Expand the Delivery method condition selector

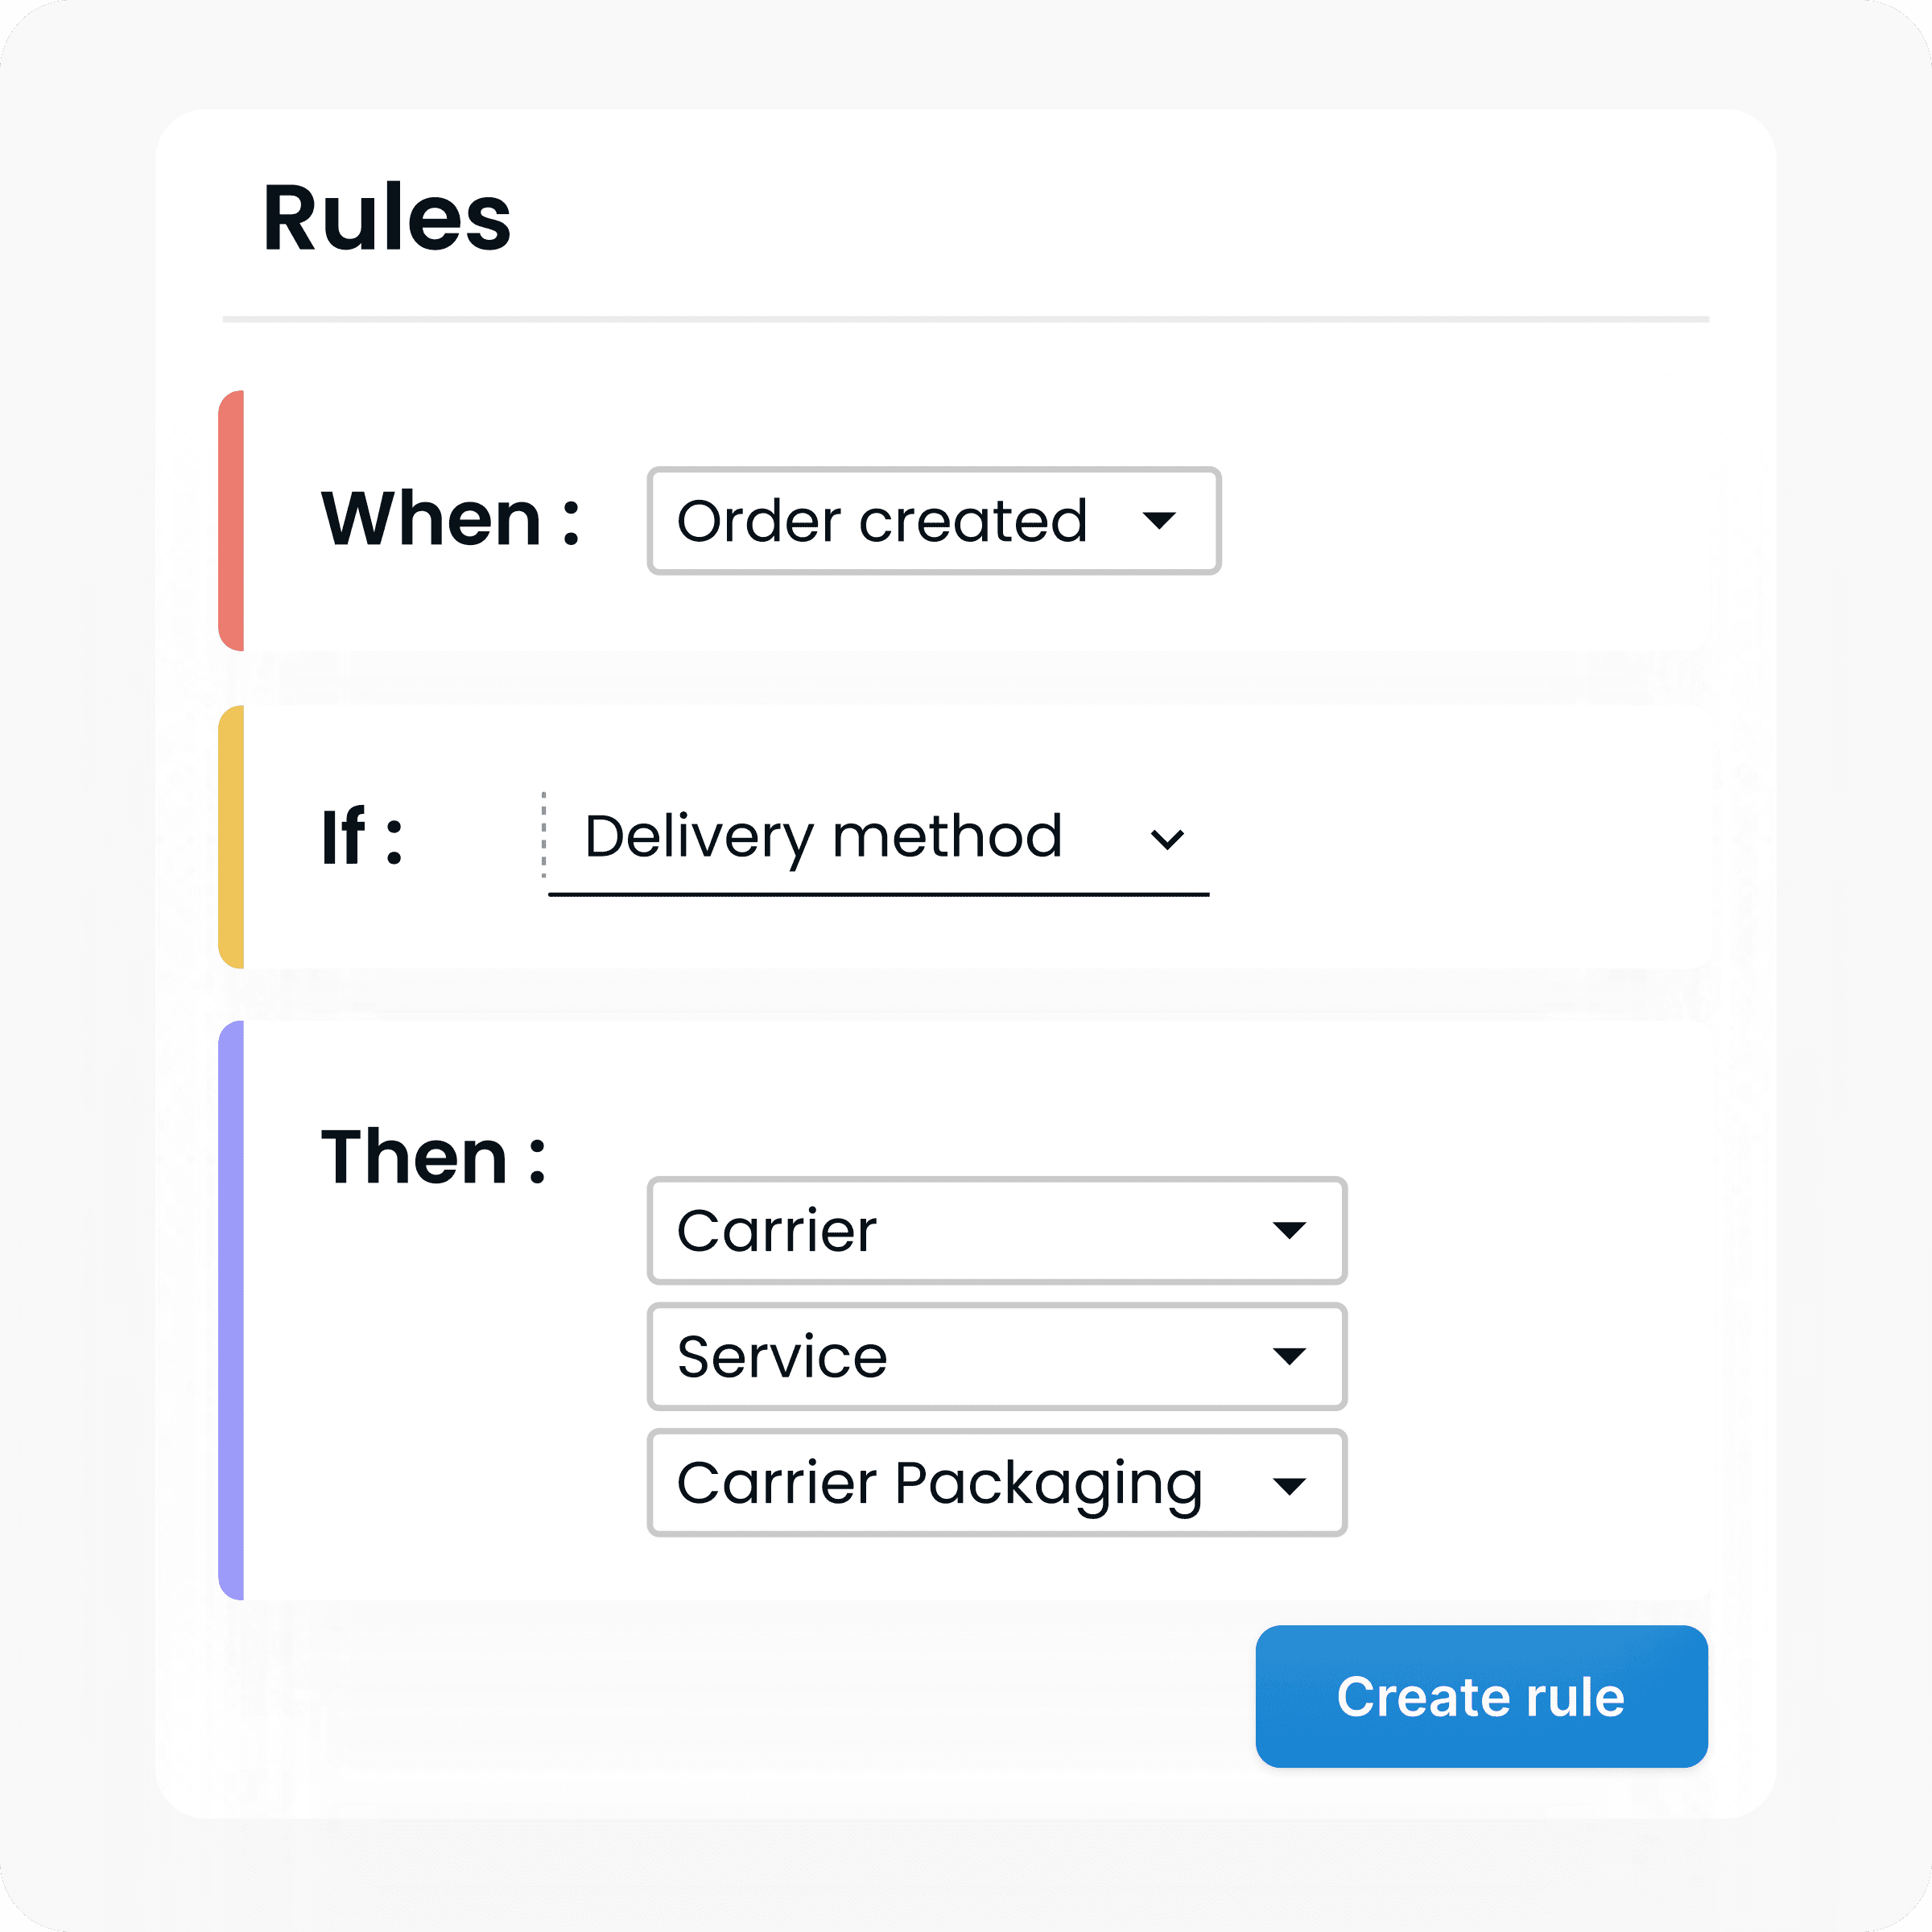(x=823, y=836)
